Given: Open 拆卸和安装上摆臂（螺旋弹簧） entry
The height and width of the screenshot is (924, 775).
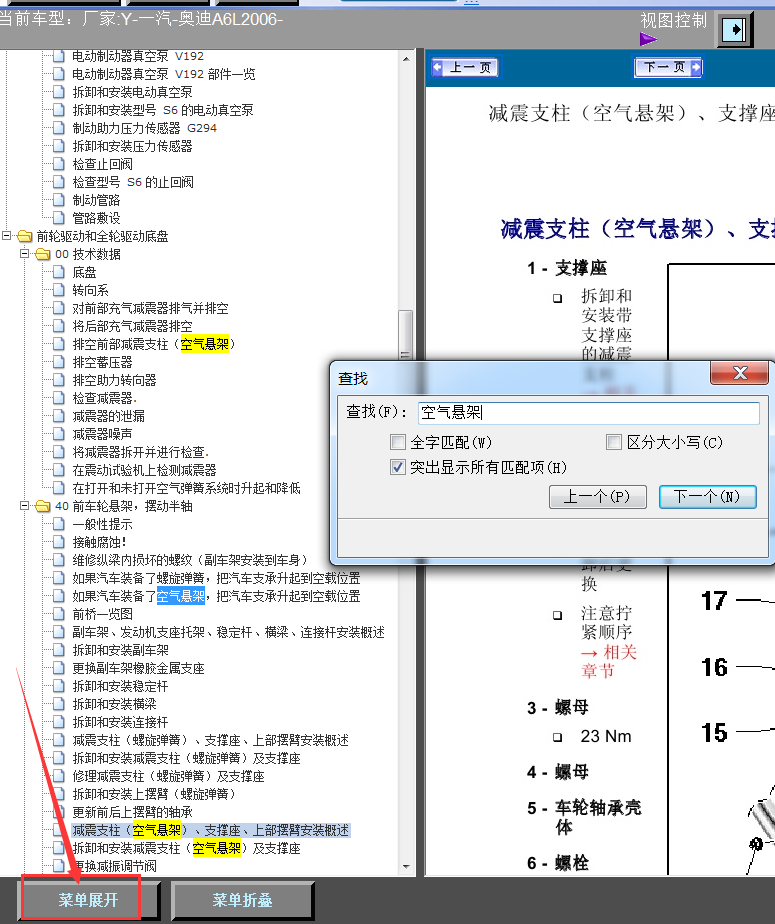Looking at the screenshot, I should [154, 794].
